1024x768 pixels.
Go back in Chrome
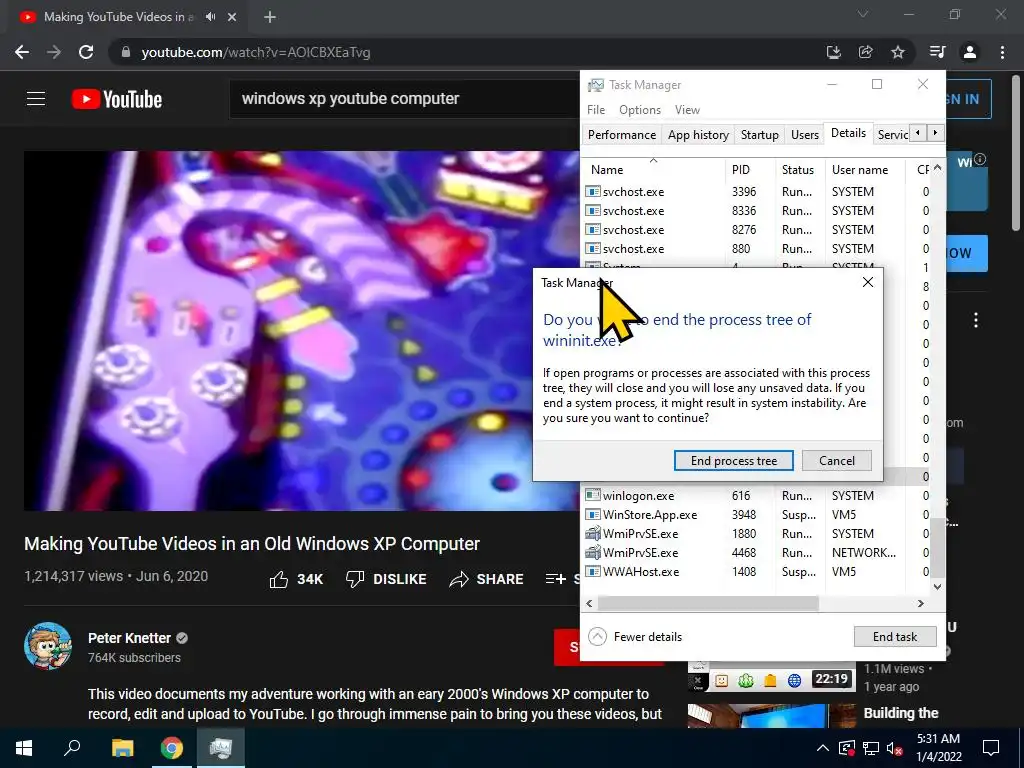click(22, 52)
